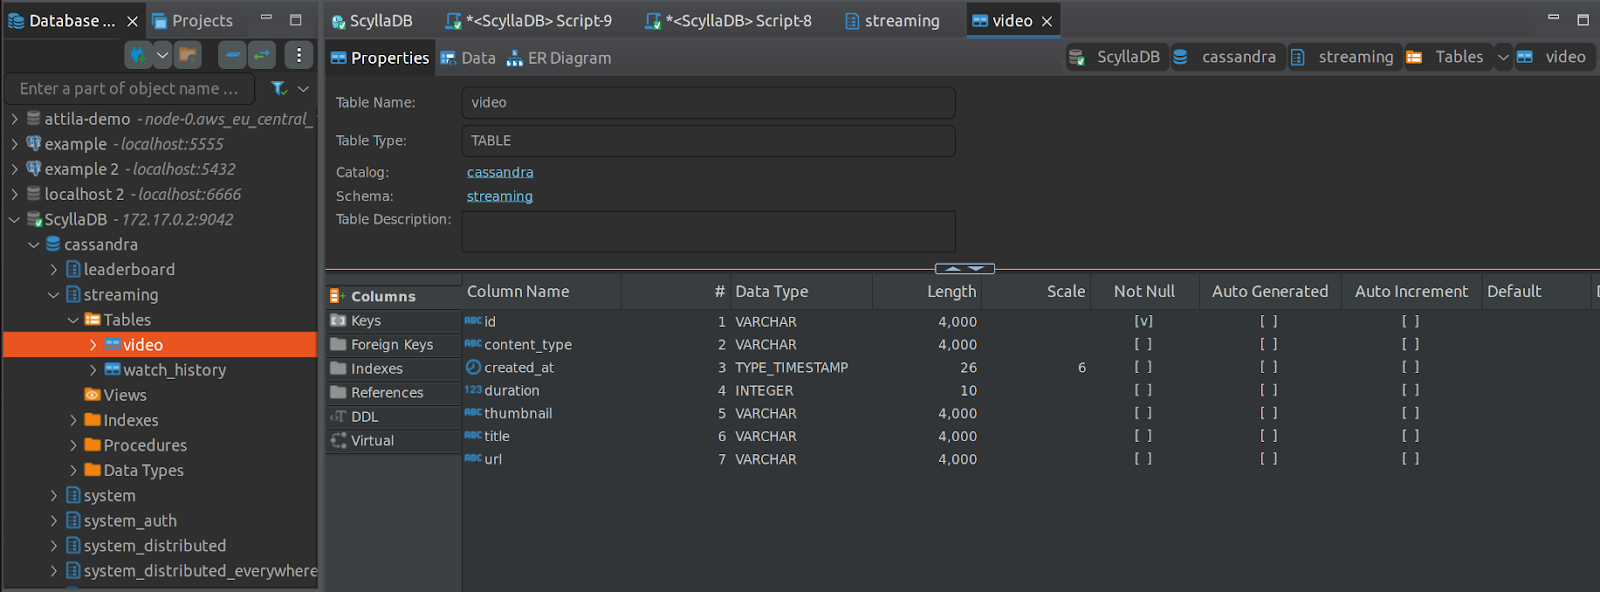Switch to the Data tab
The image size is (1600, 592).
[468, 58]
